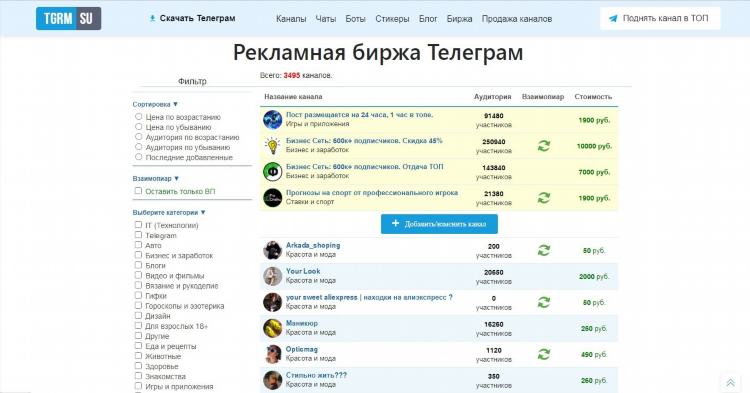Open Прогнозы на спорт от профессионального игрока link
Viewport: 750px width, 393px height.
372,193
